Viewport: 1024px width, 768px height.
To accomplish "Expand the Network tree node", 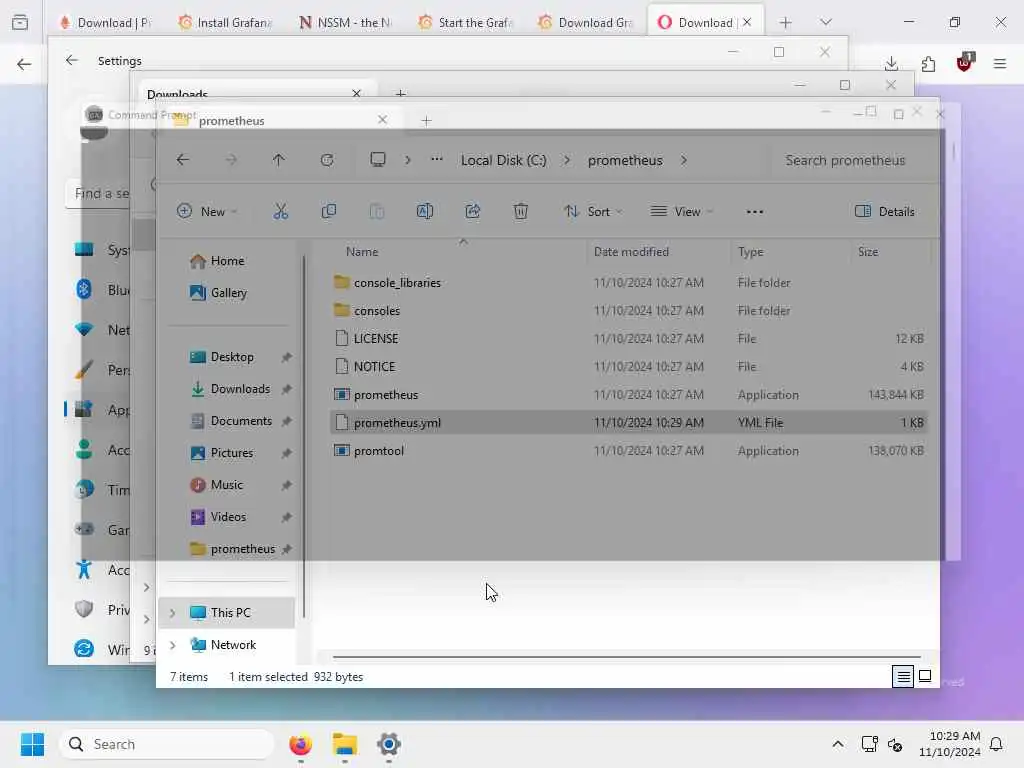I will 172,645.
